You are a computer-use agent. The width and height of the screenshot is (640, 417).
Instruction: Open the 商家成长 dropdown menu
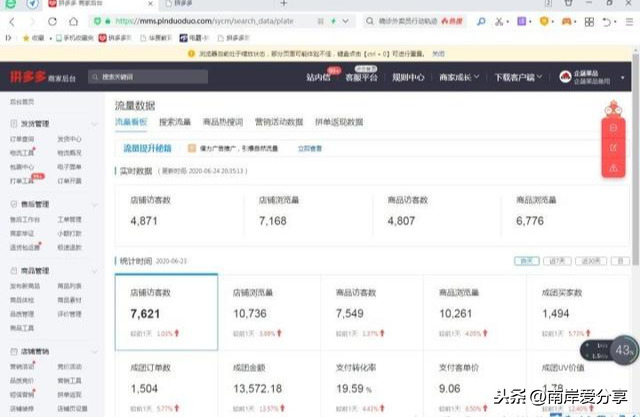459,77
